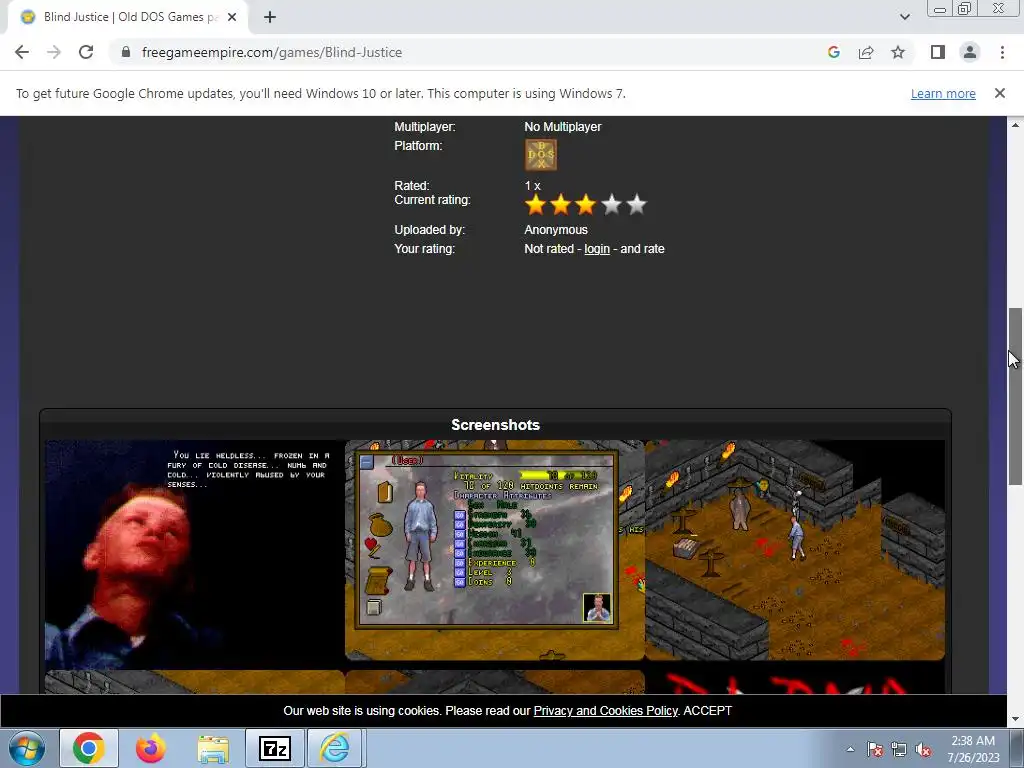
Task: Launch Internet Explorer from taskbar
Action: (334, 748)
